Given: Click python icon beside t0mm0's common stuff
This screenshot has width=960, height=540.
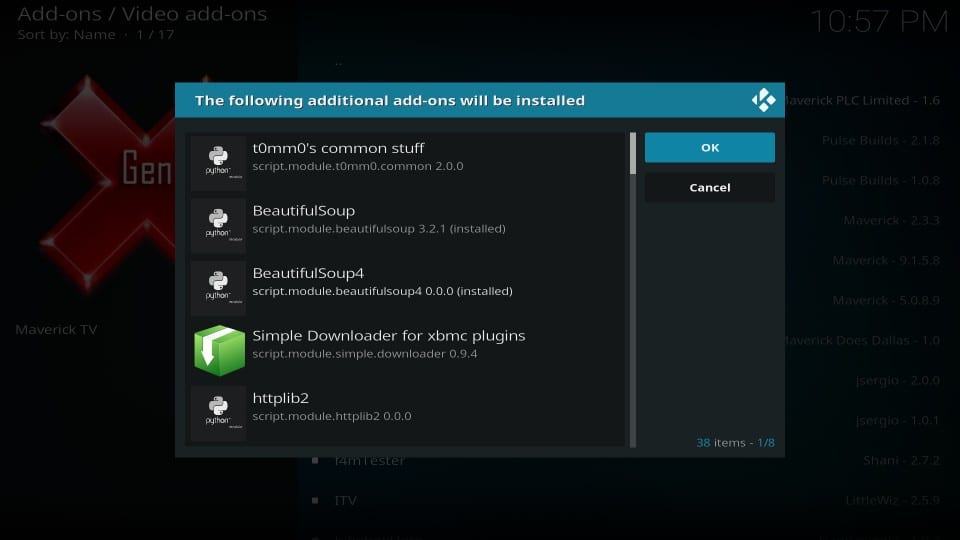Looking at the screenshot, I should point(219,163).
